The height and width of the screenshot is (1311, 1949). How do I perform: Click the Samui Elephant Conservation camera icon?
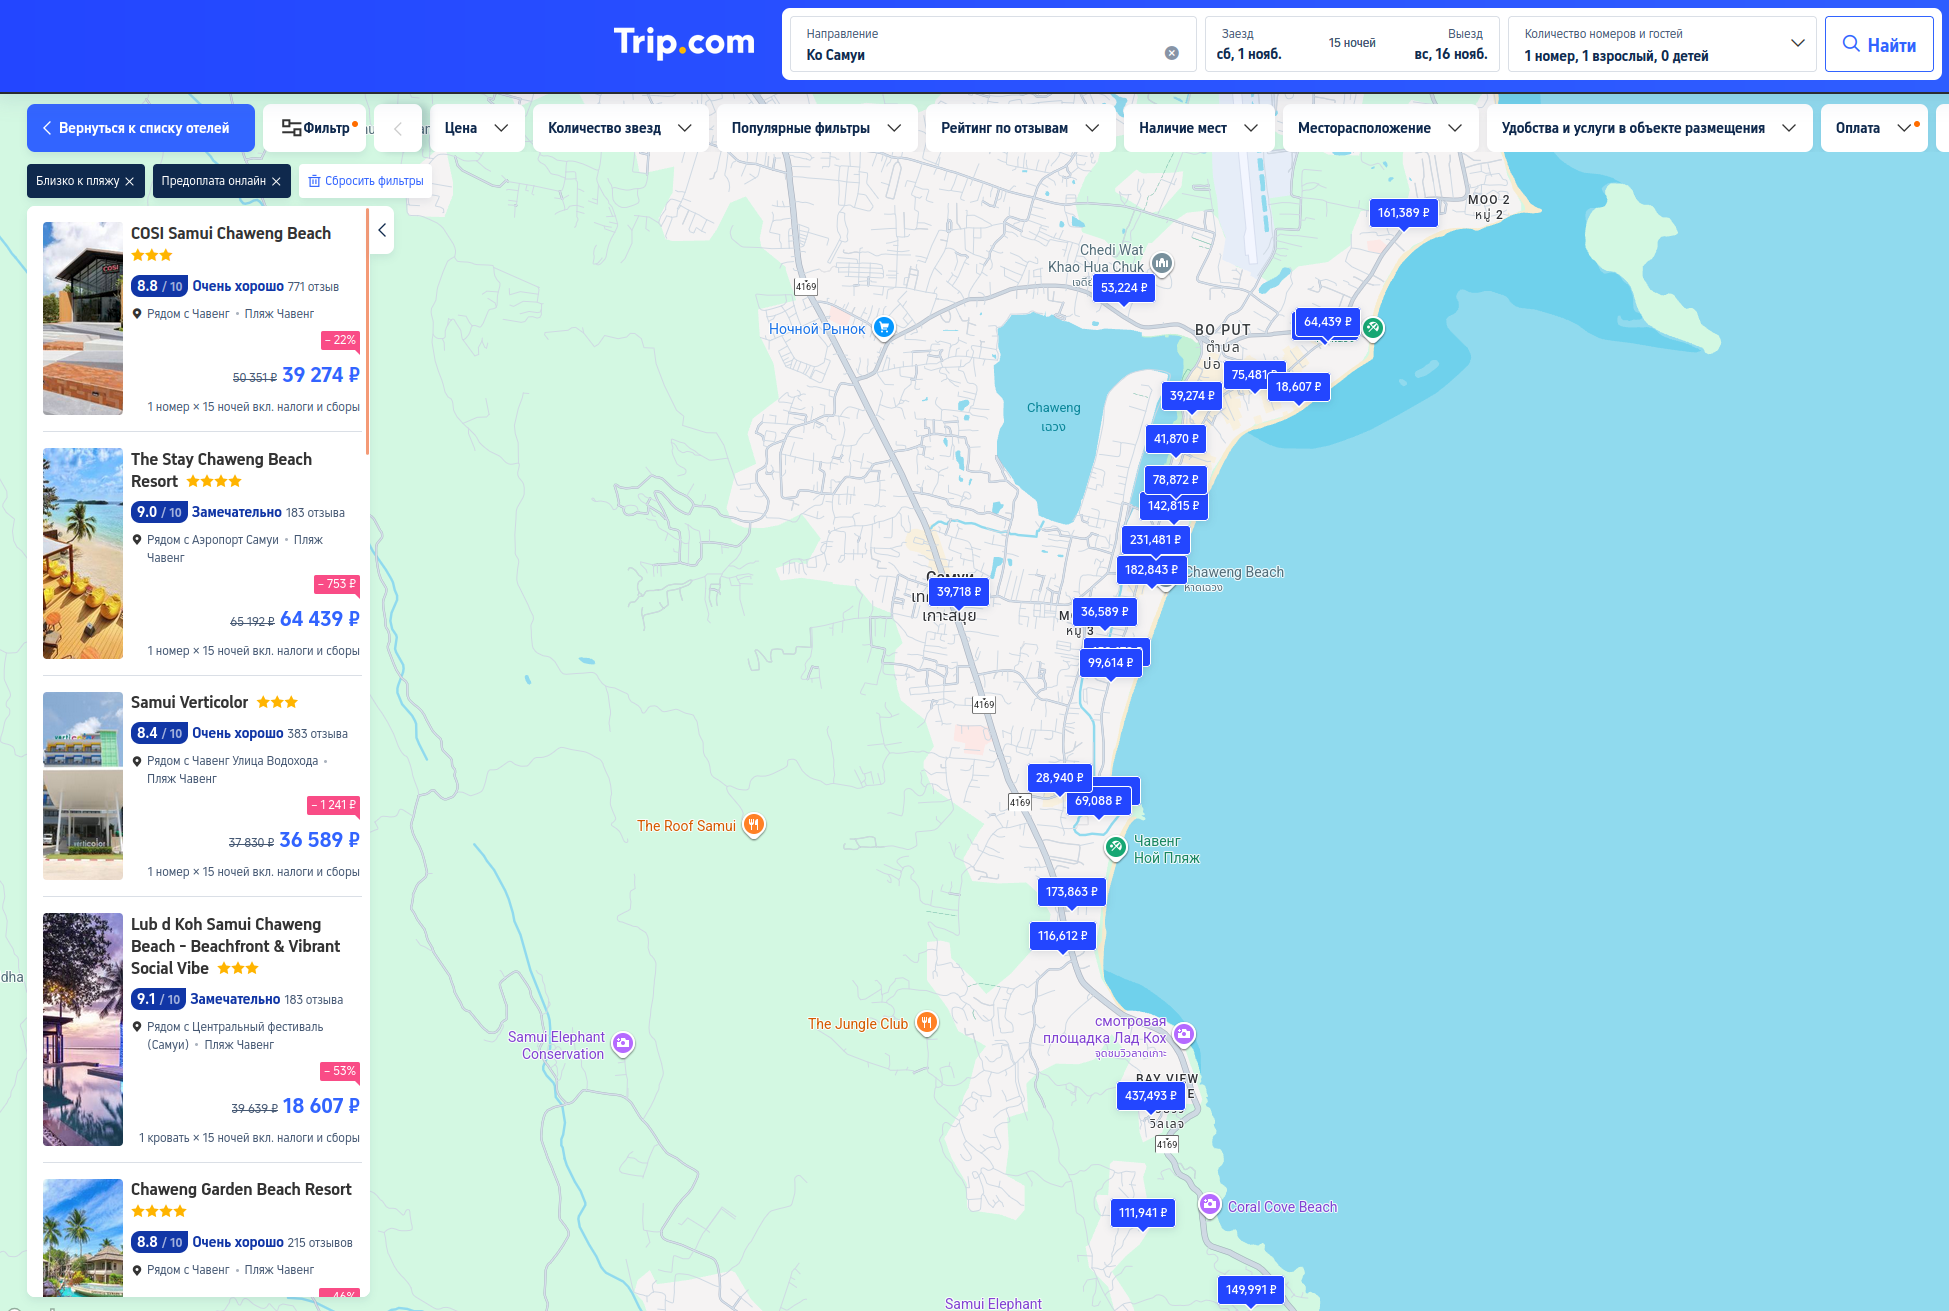click(x=623, y=1044)
